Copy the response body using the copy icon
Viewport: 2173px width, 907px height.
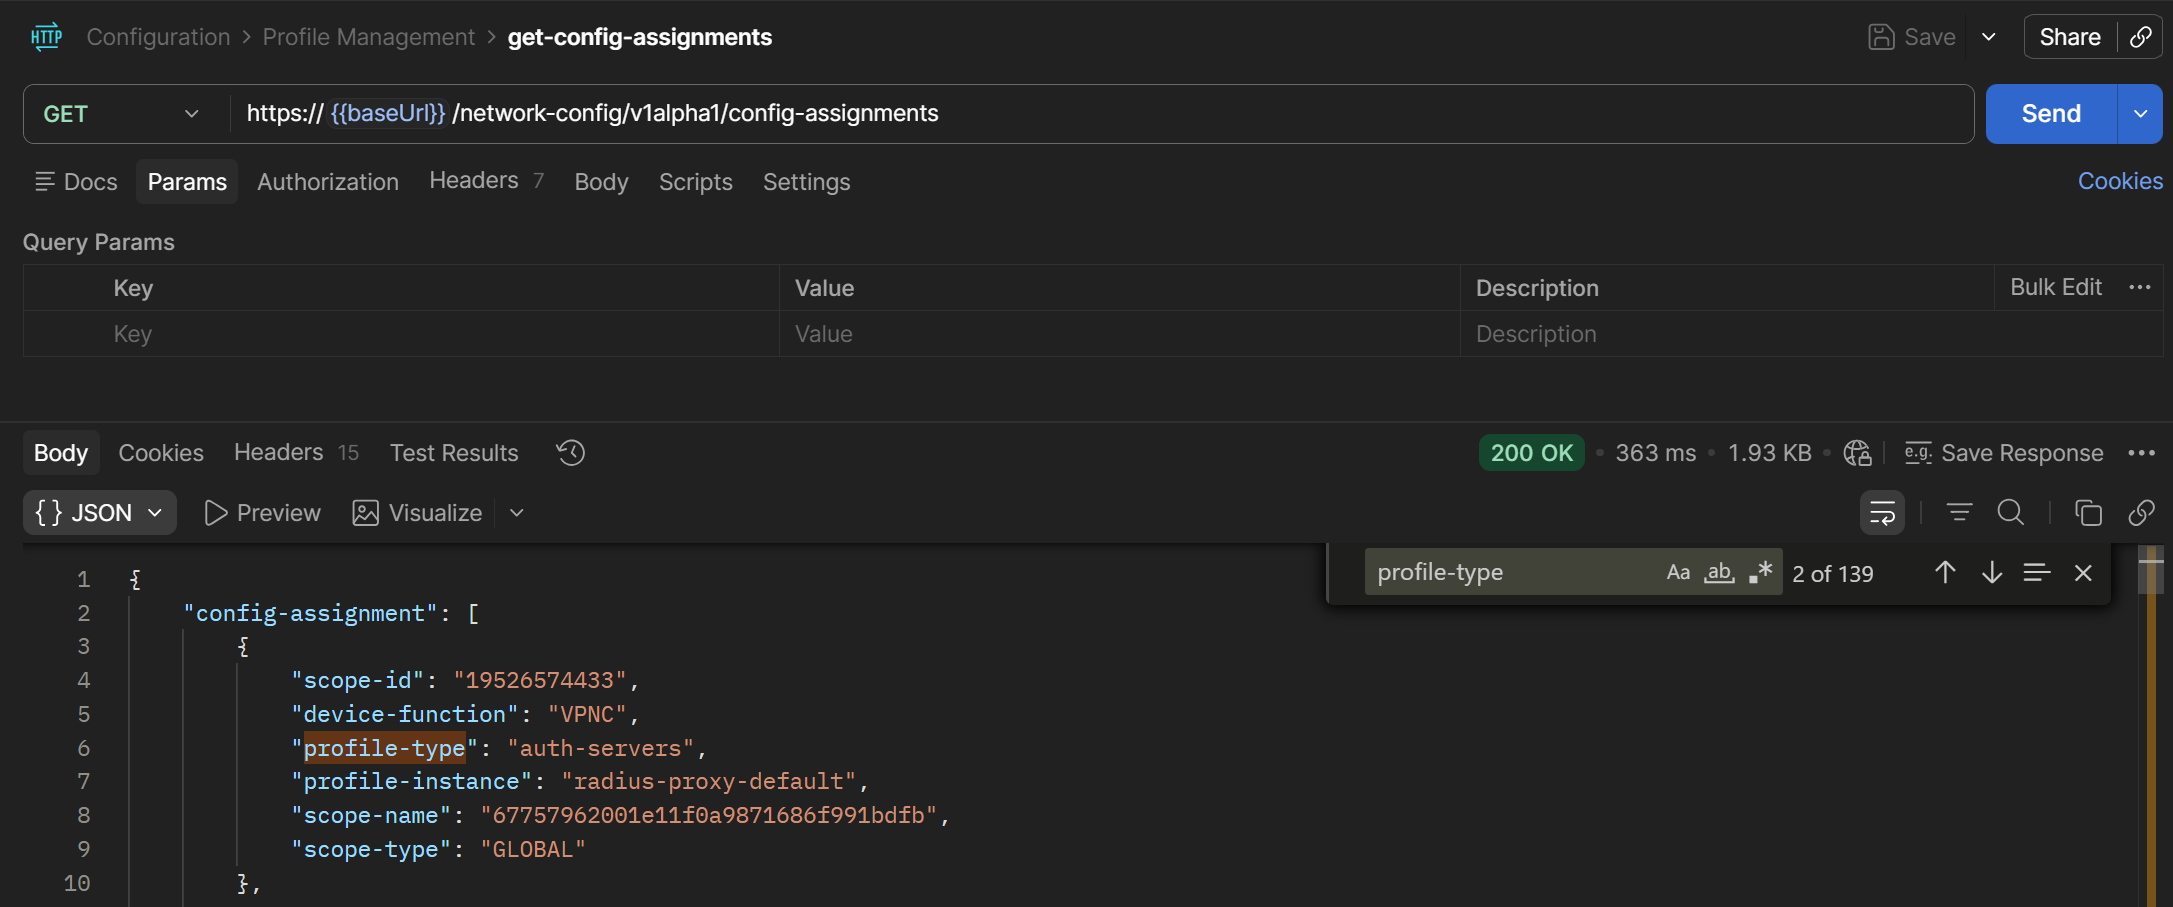click(2087, 512)
